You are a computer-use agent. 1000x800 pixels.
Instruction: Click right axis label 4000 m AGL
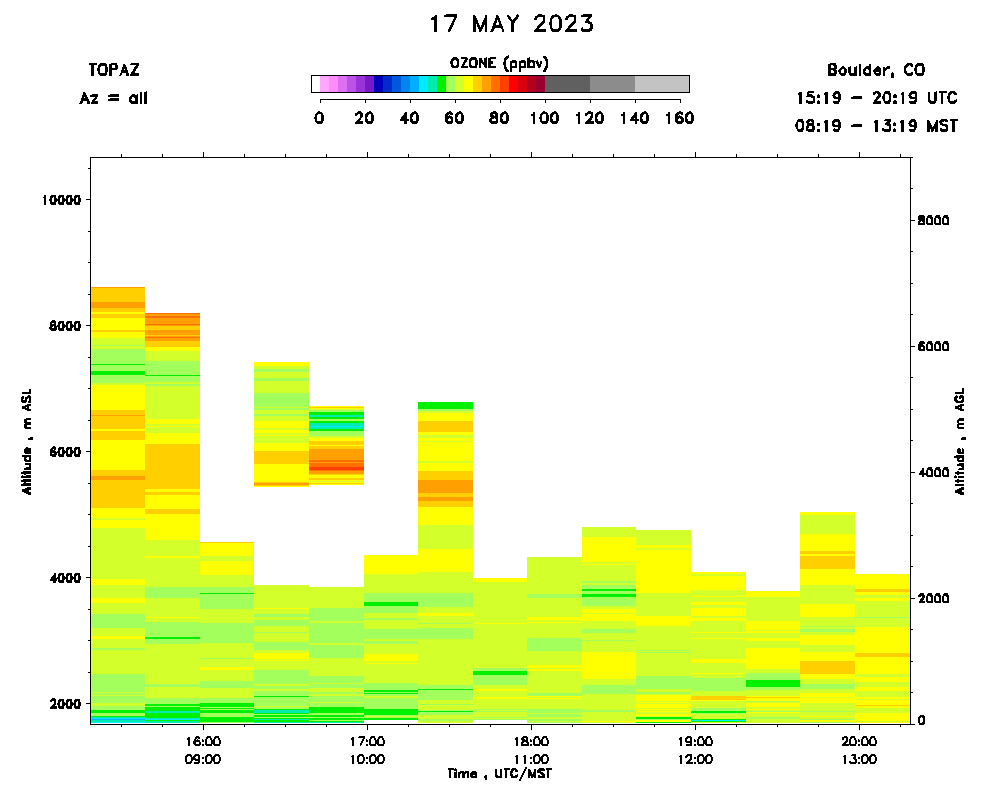(933, 473)
